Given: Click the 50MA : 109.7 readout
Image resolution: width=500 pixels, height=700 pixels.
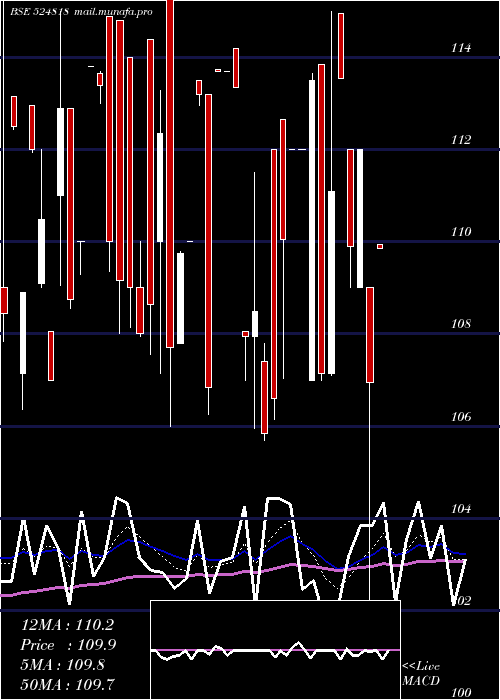Looking at the screenshot, I should coord(67,684).
